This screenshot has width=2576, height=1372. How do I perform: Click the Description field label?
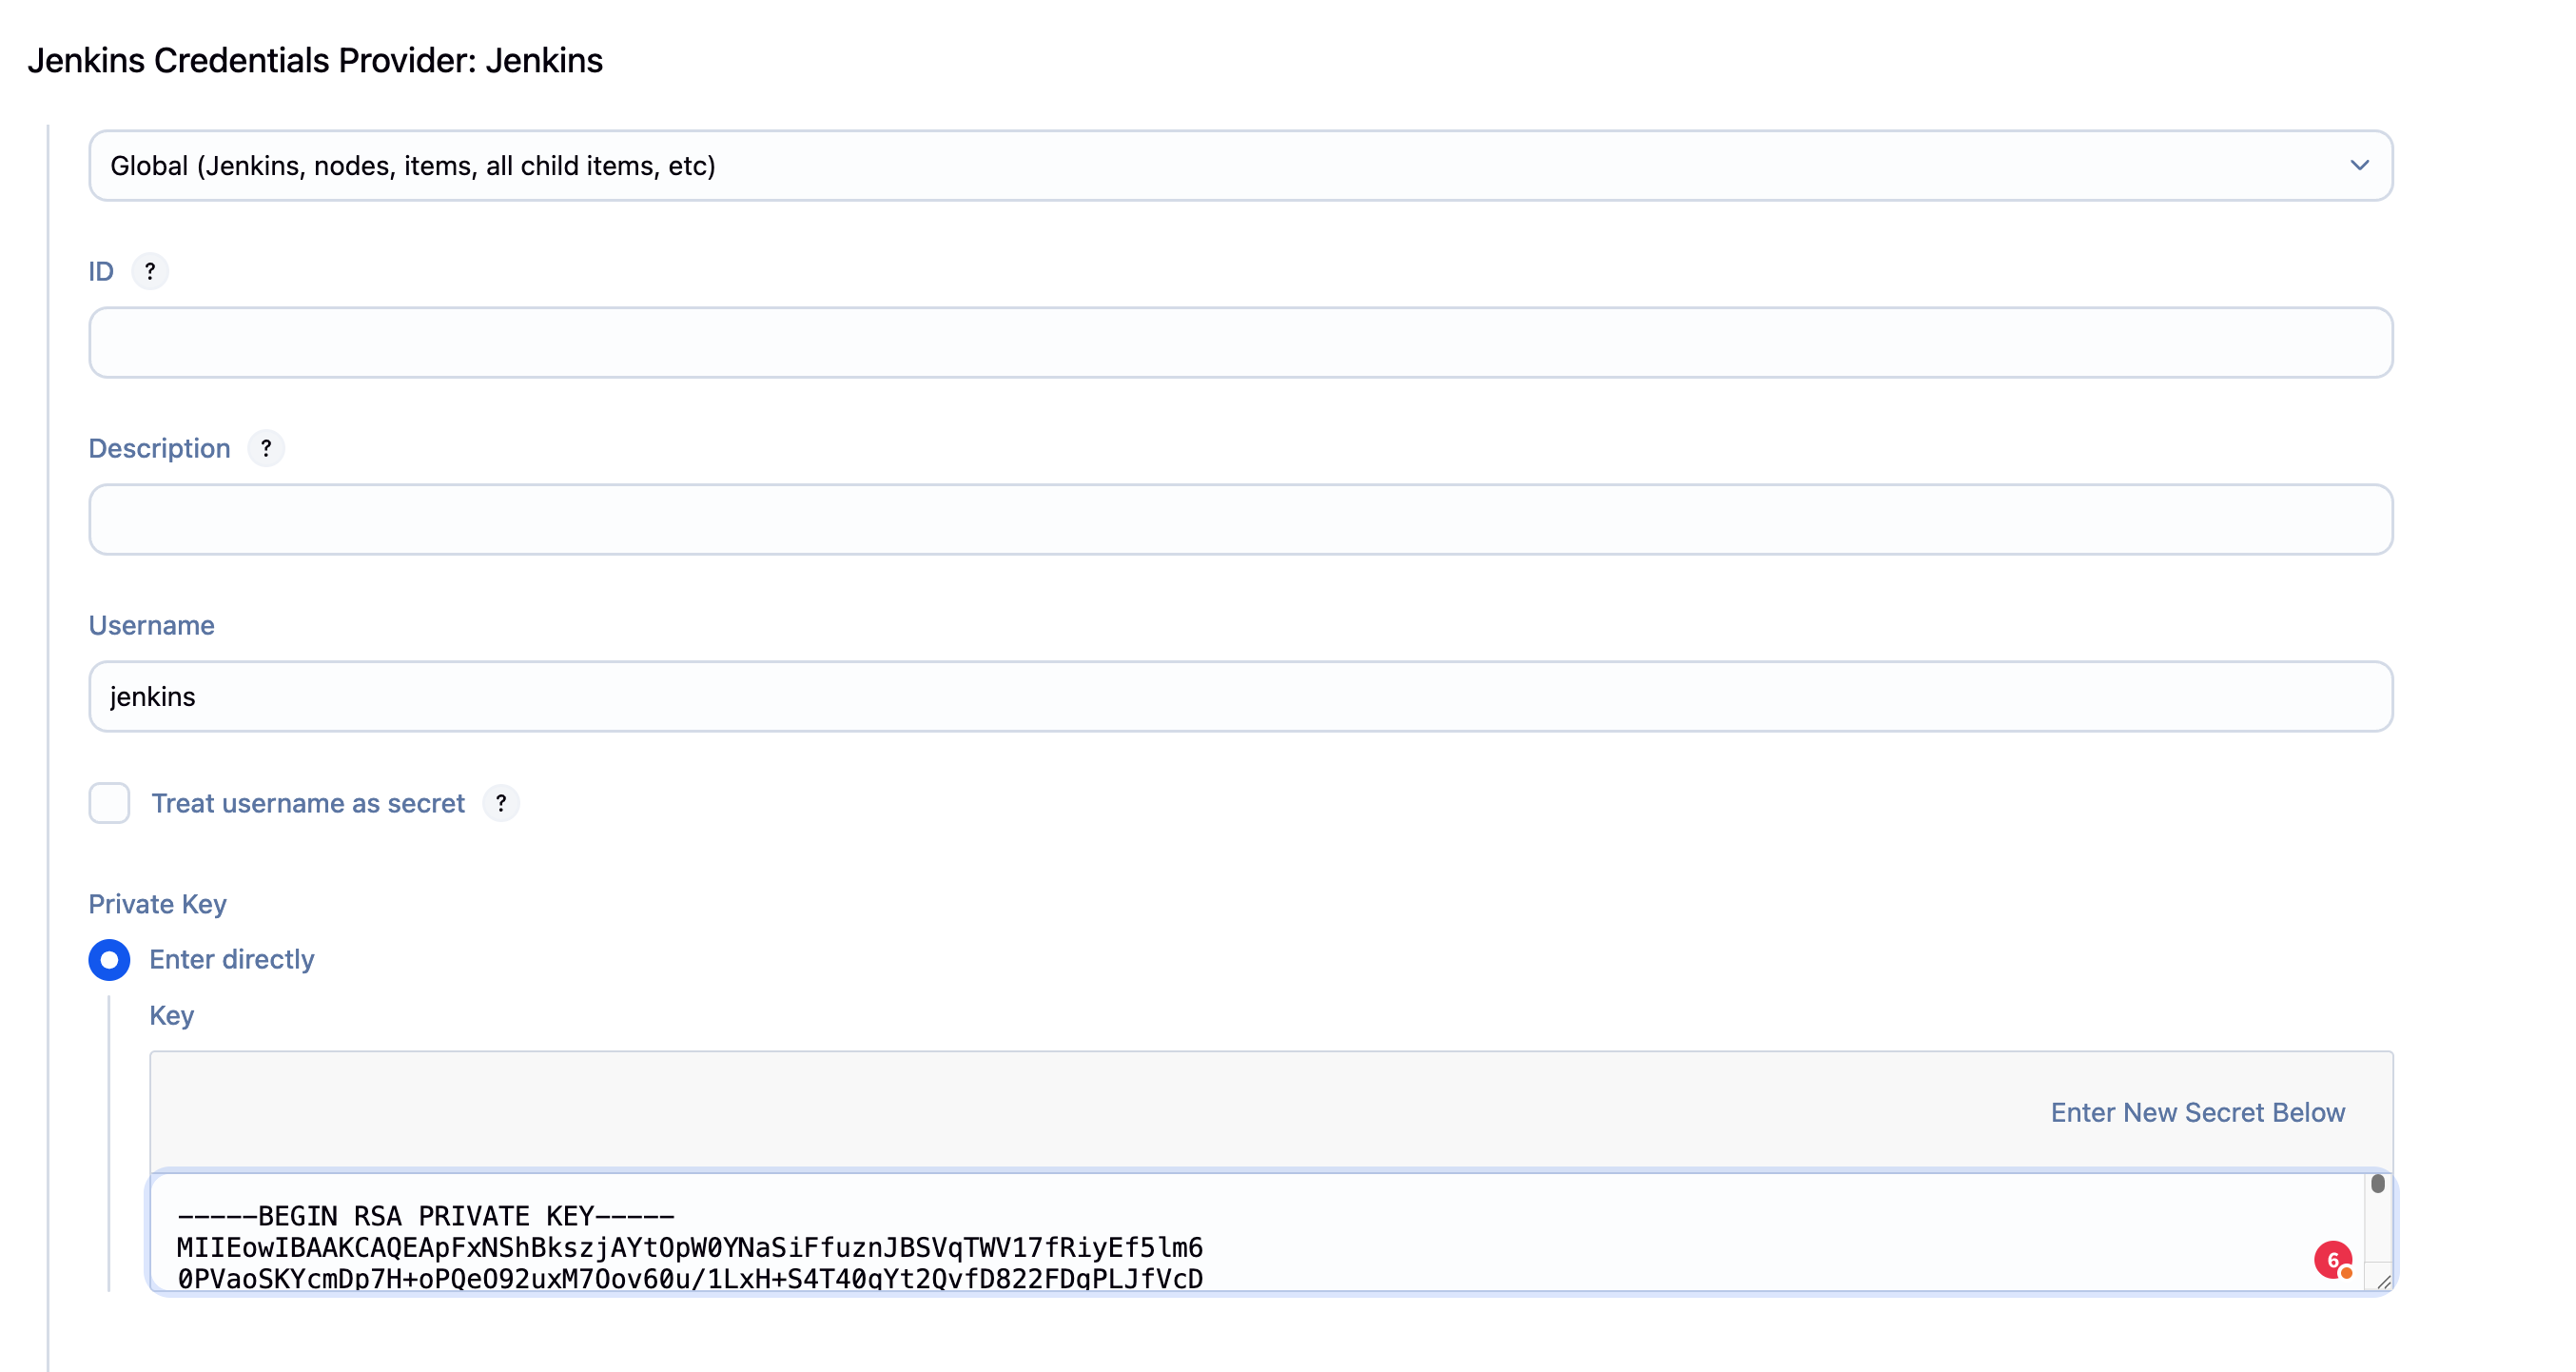[160, 448]
